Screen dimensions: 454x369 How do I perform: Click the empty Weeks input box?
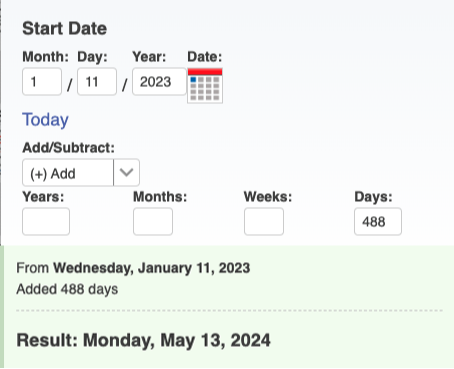[x=264, y=221]
